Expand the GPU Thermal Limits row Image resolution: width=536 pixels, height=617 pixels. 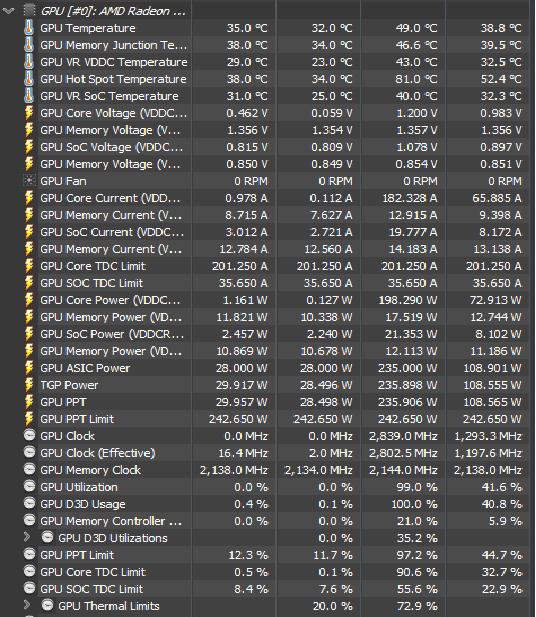click(27, 605)
